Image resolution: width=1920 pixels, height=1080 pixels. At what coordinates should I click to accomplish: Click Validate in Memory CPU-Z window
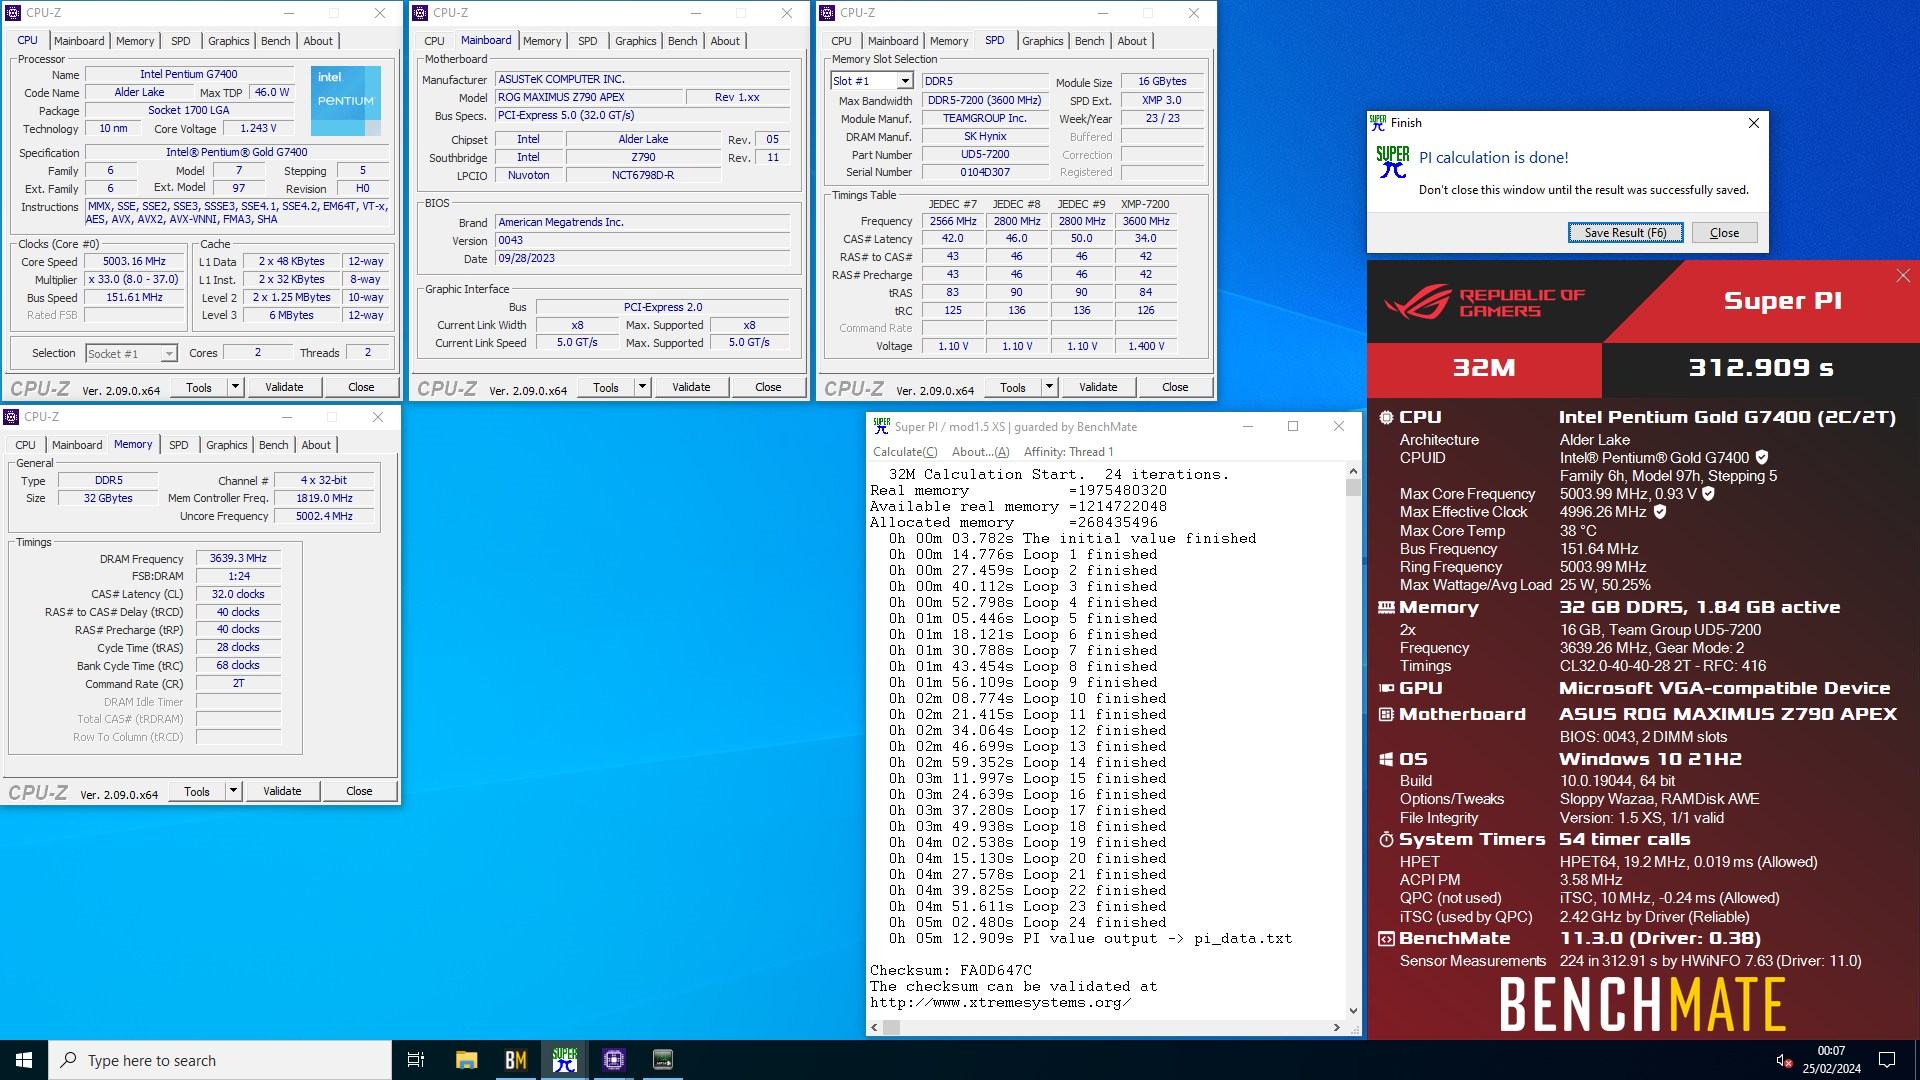tap(282, 791)
